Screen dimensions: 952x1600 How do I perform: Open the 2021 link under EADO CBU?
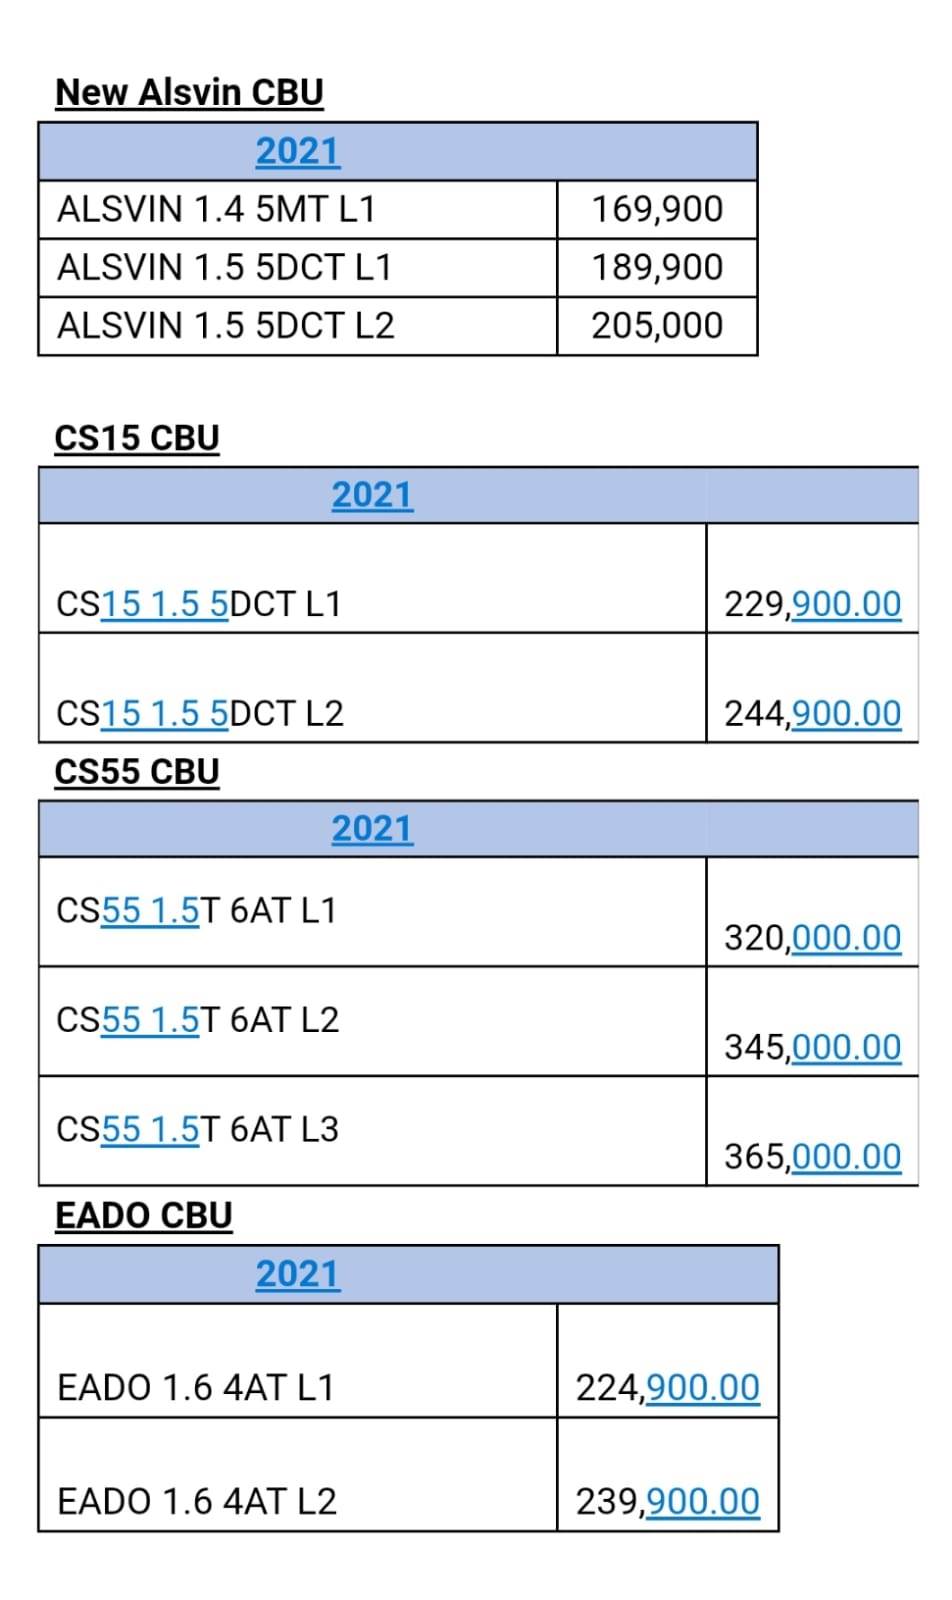(297, 1274)
